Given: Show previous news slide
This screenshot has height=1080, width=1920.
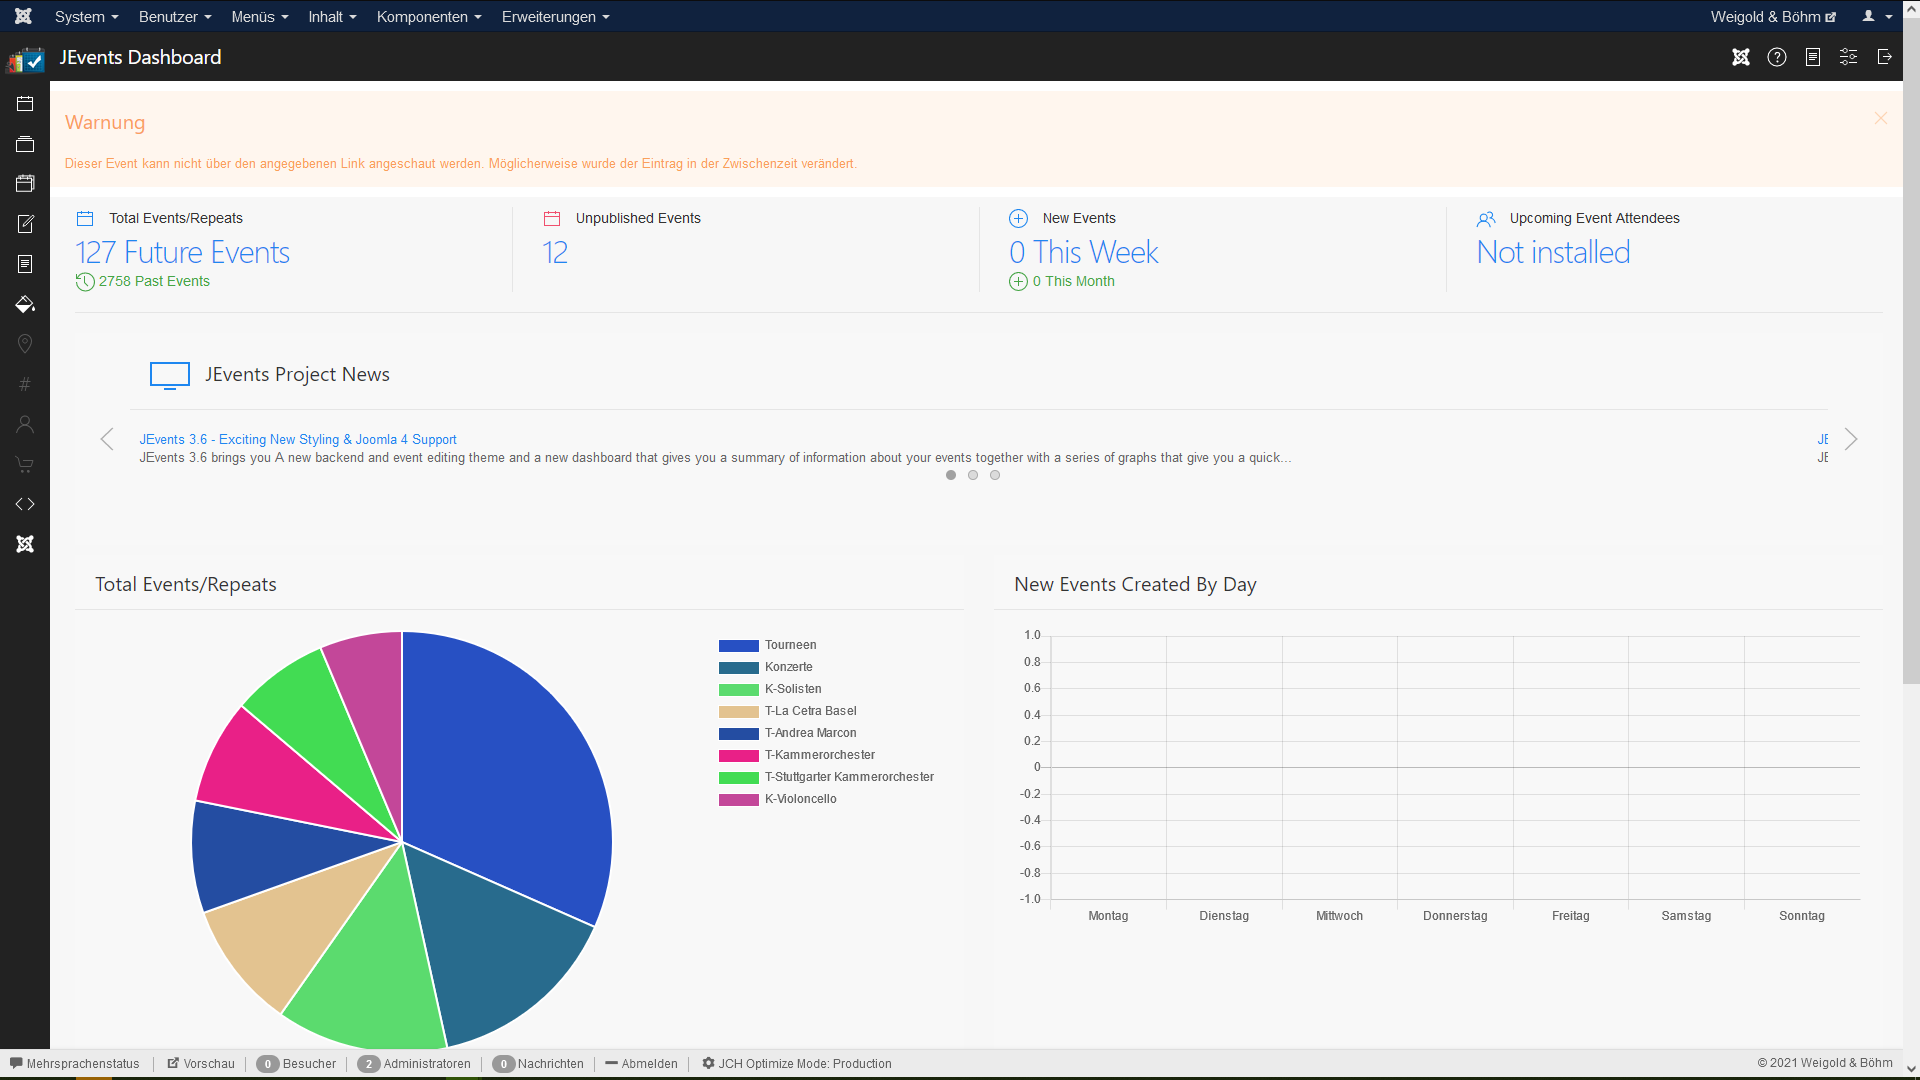Looking at the screenshot, I should 107,439.
